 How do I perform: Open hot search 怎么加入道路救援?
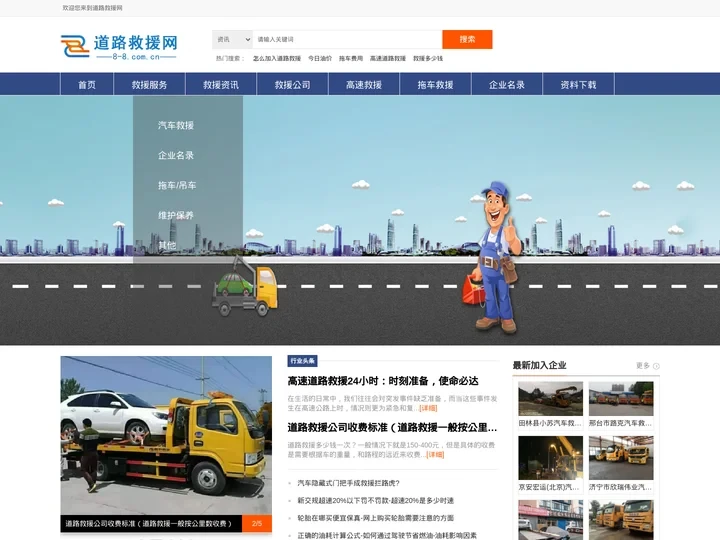(x=276, y=58)
